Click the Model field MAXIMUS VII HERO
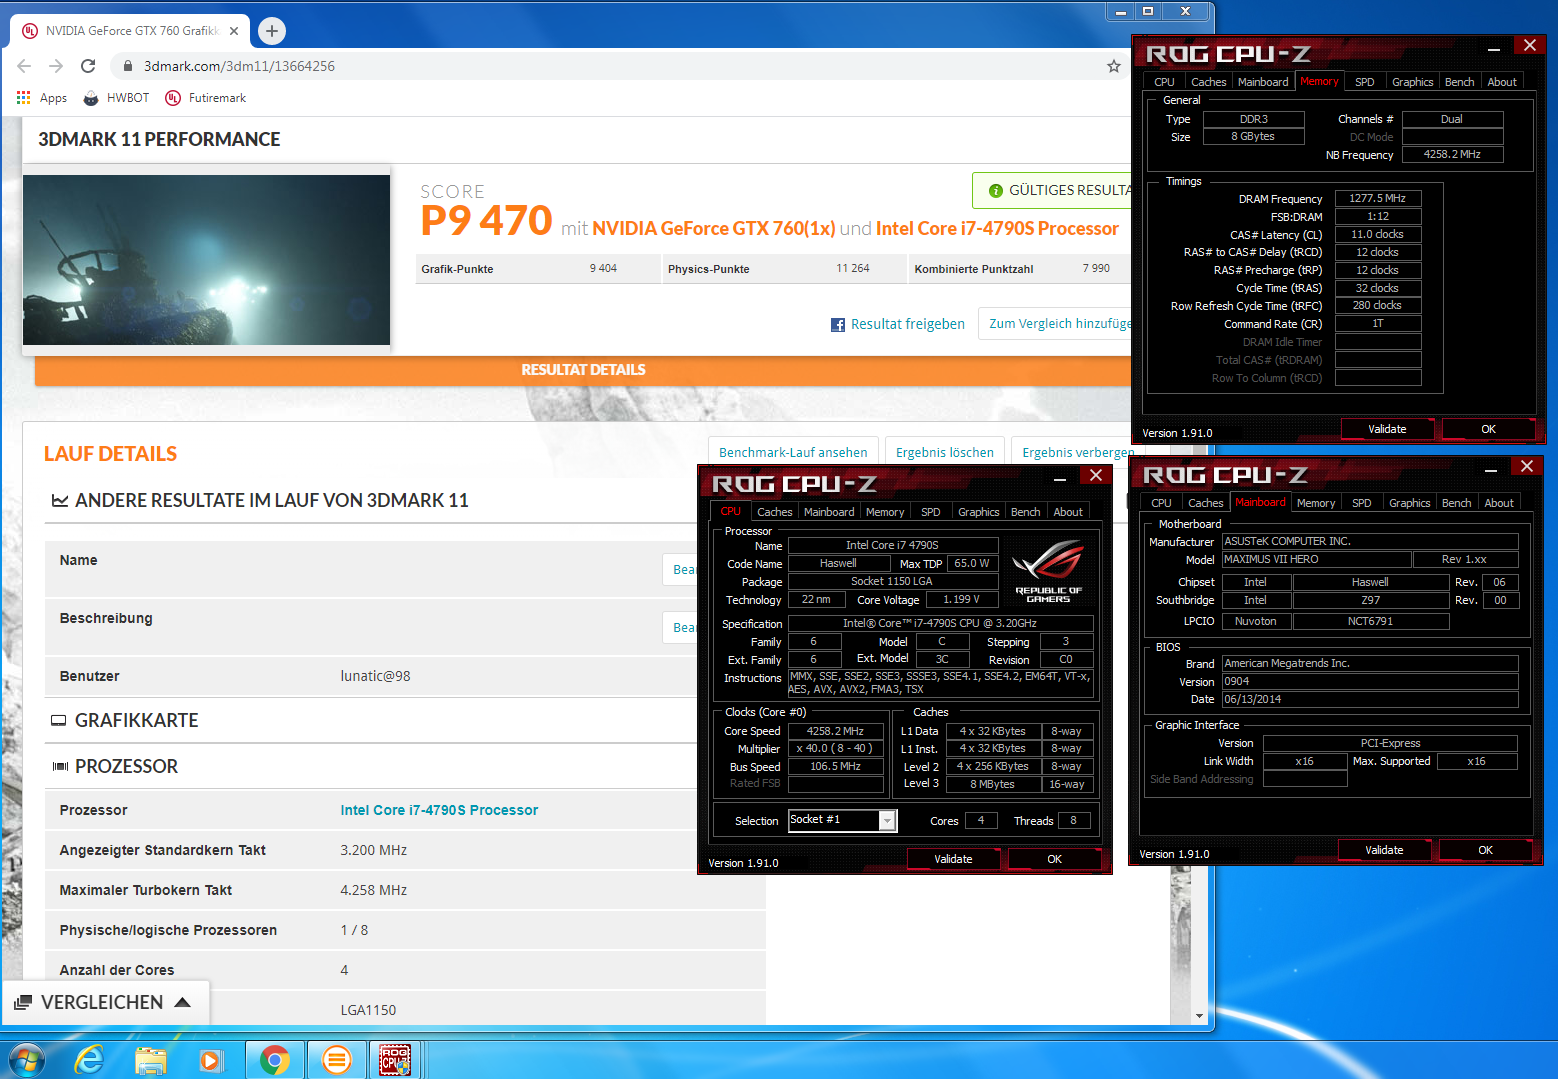This screenshot has height=1079, width=1558. coord(1316,559)
